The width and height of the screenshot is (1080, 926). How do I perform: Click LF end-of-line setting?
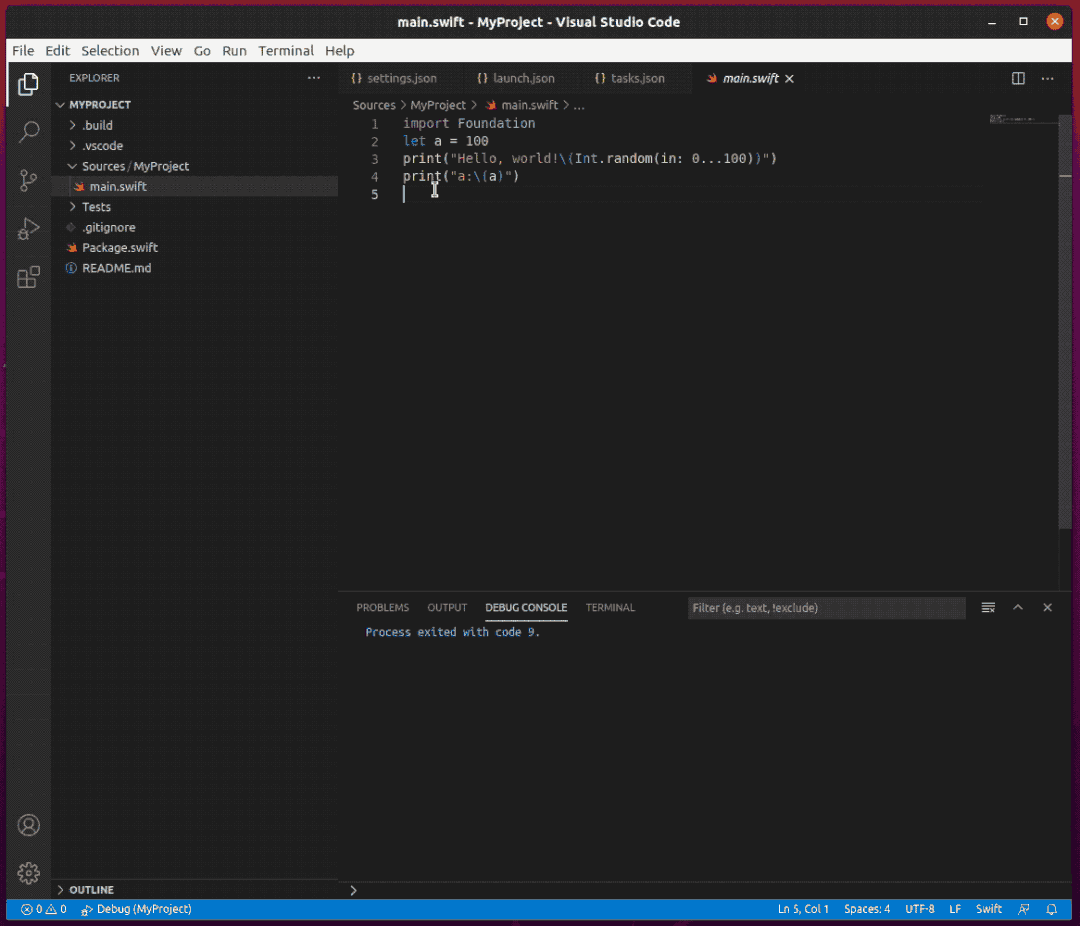955,909
